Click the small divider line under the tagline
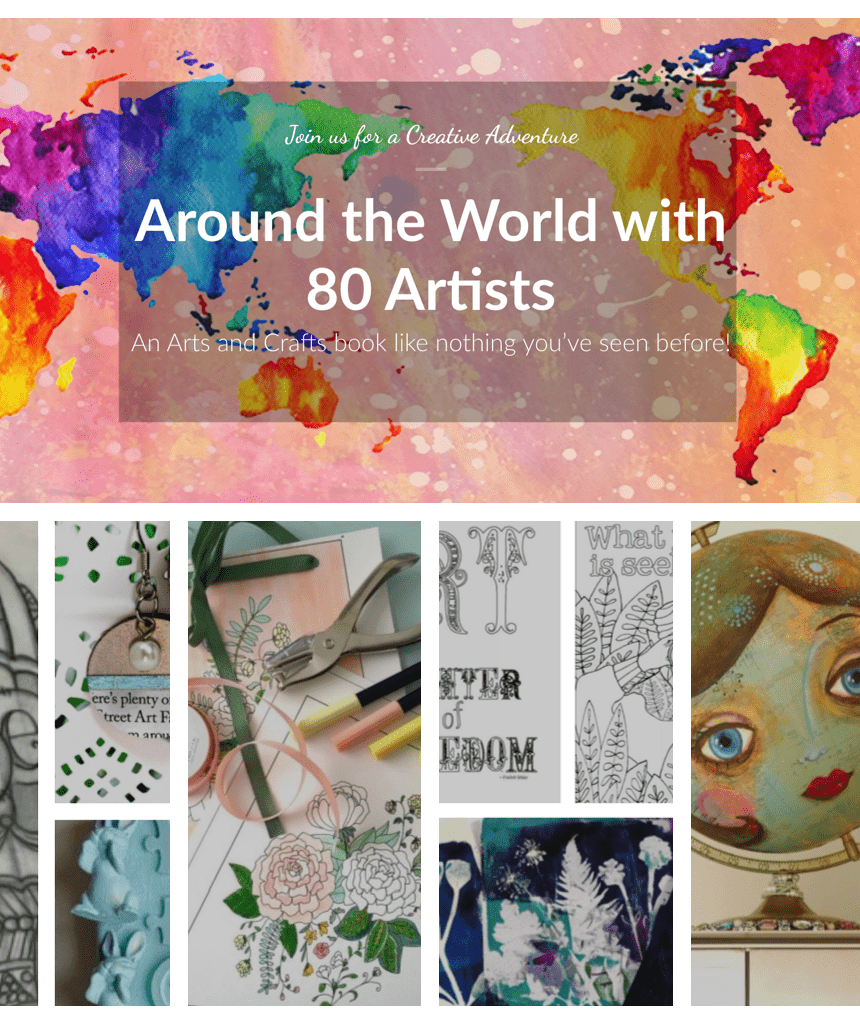 (430, 169)
